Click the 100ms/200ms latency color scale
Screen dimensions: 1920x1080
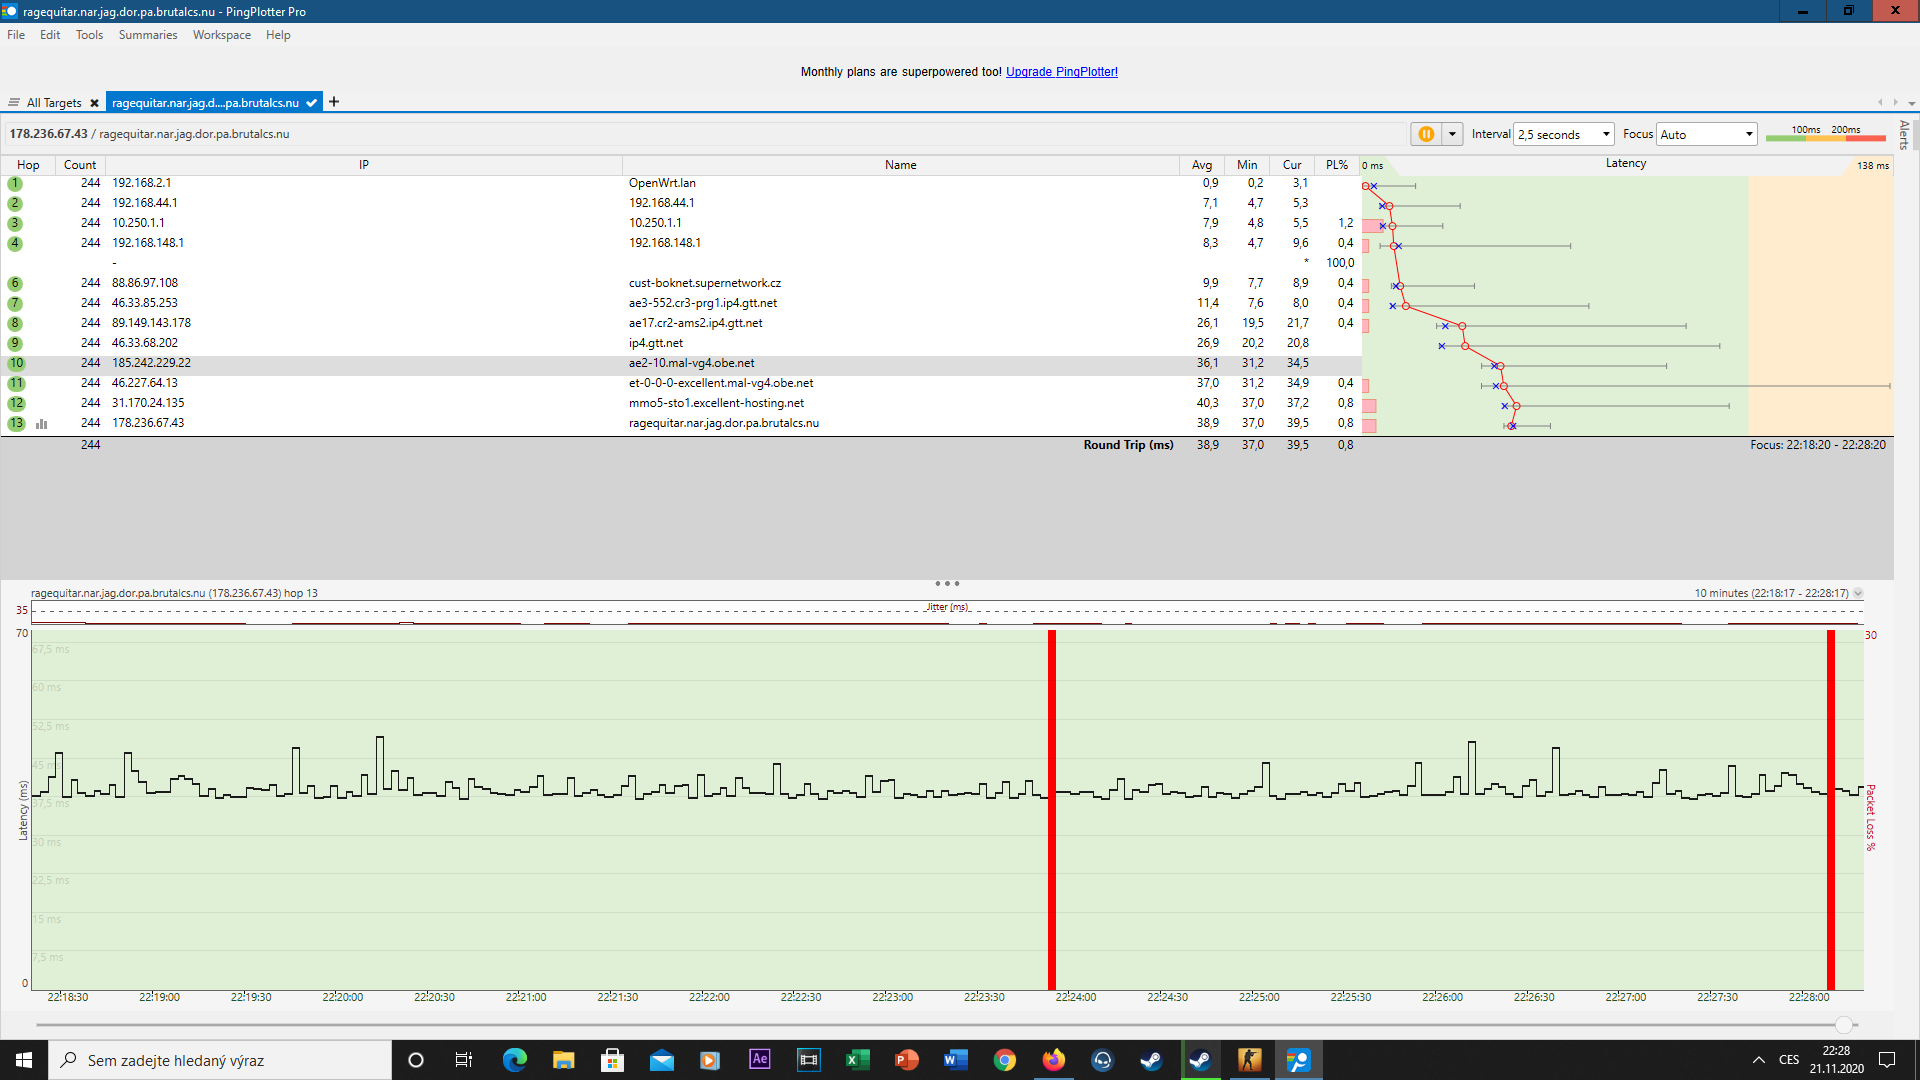click(x=1825, y=134)
